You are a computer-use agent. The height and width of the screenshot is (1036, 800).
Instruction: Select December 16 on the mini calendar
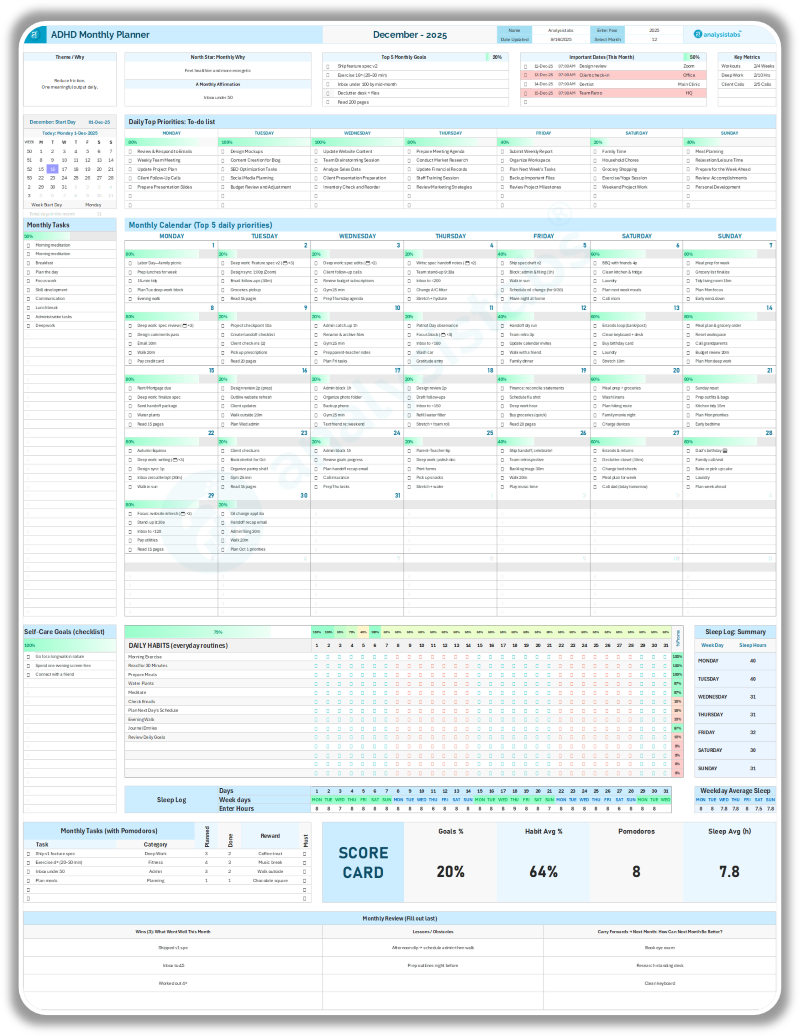tap(52, 169)
